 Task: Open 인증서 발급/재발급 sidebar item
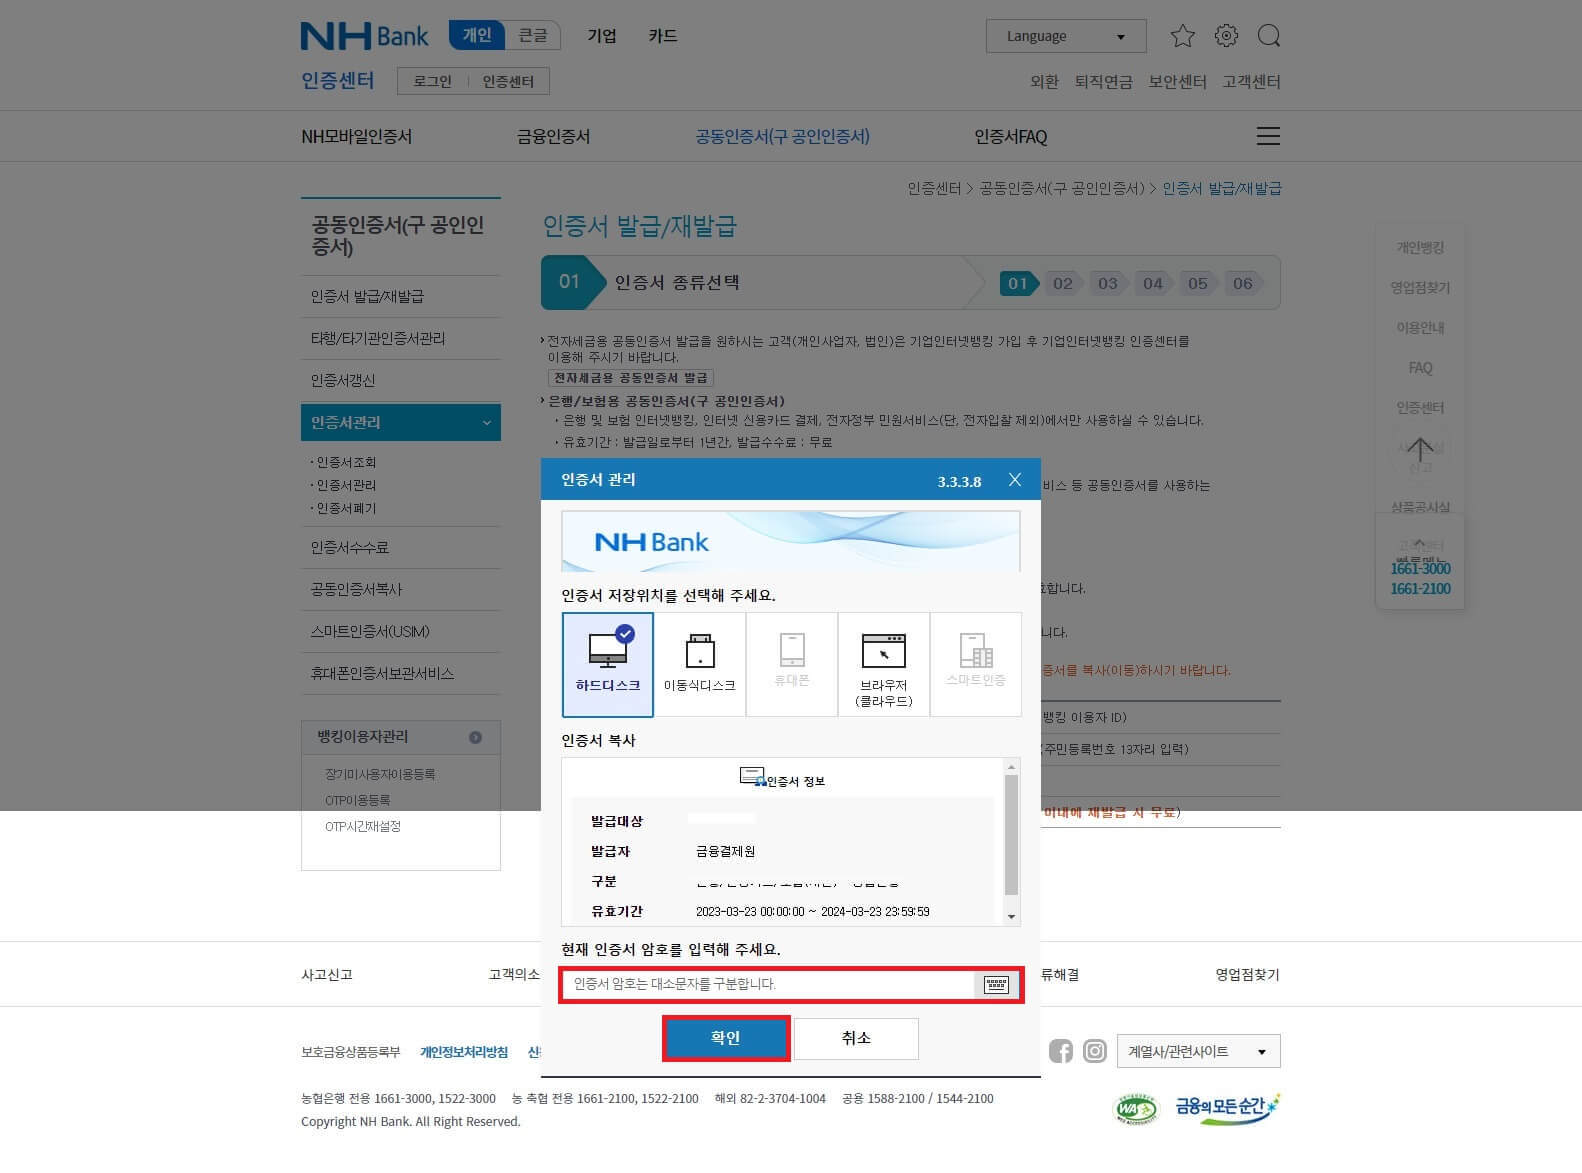click(x=400, y=297)
